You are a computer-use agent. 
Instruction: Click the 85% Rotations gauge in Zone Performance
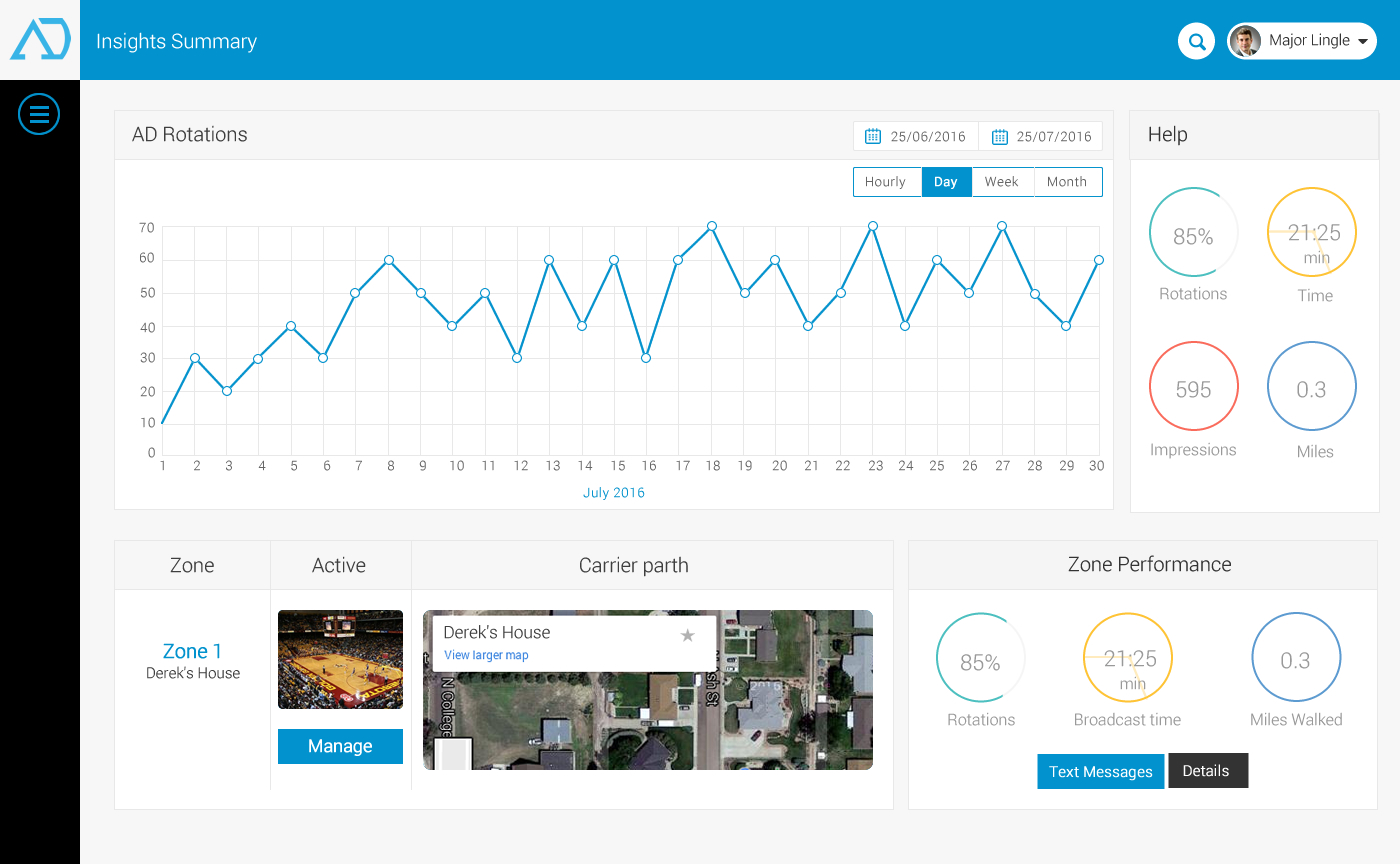pos(980,658)
